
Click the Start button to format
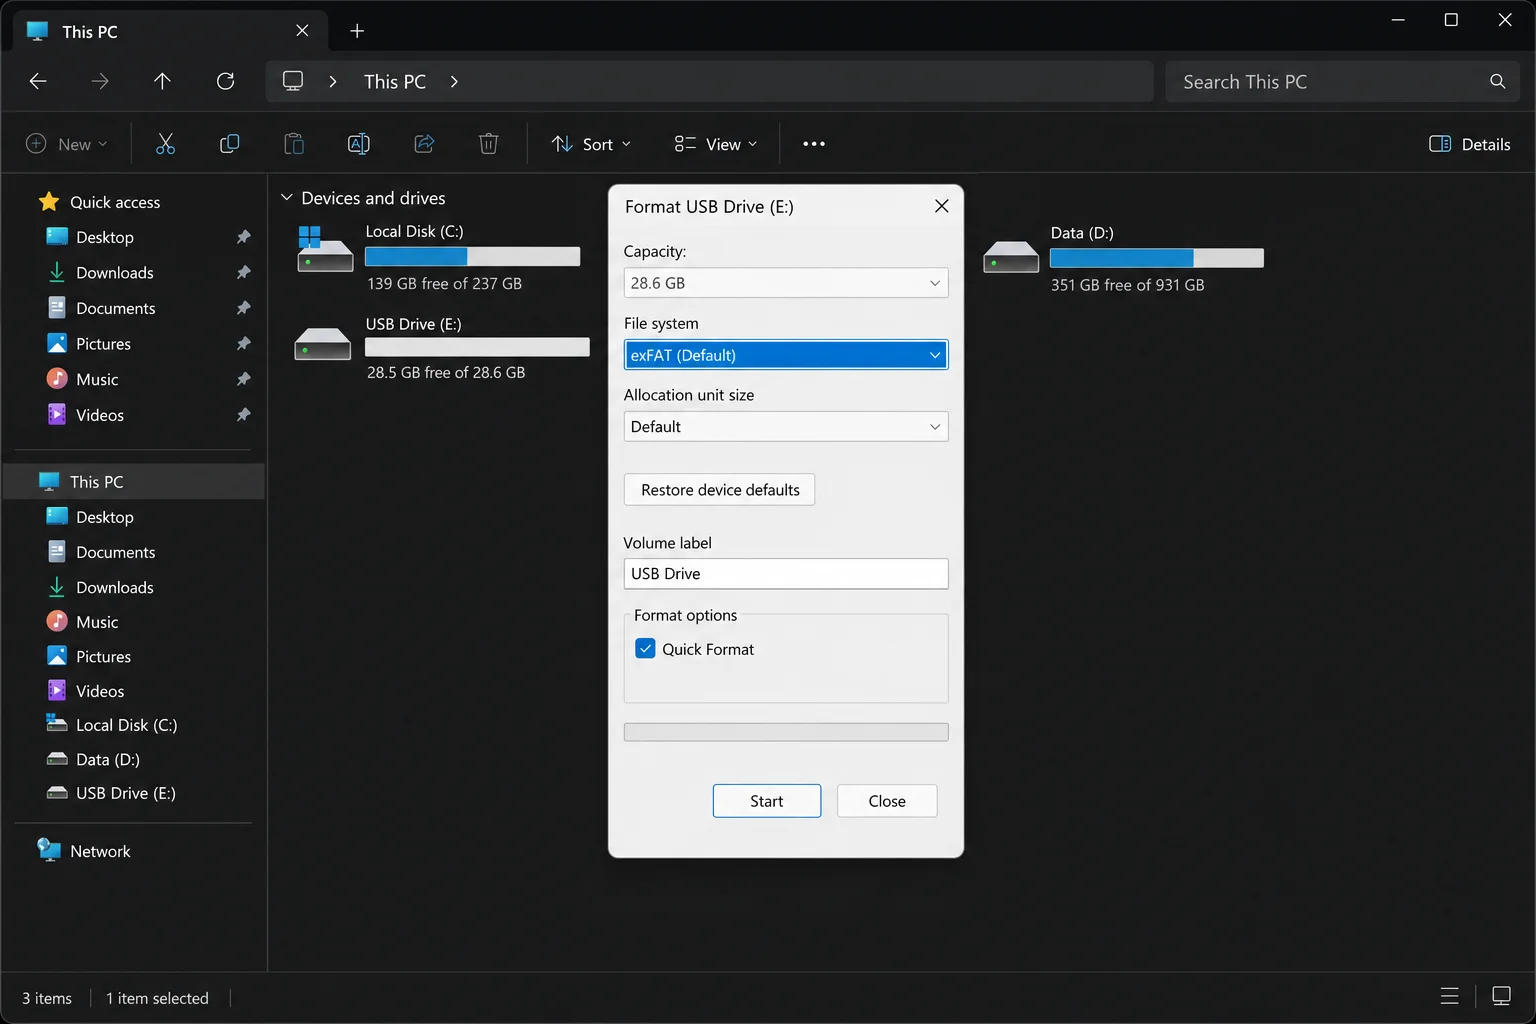point(767,801)
